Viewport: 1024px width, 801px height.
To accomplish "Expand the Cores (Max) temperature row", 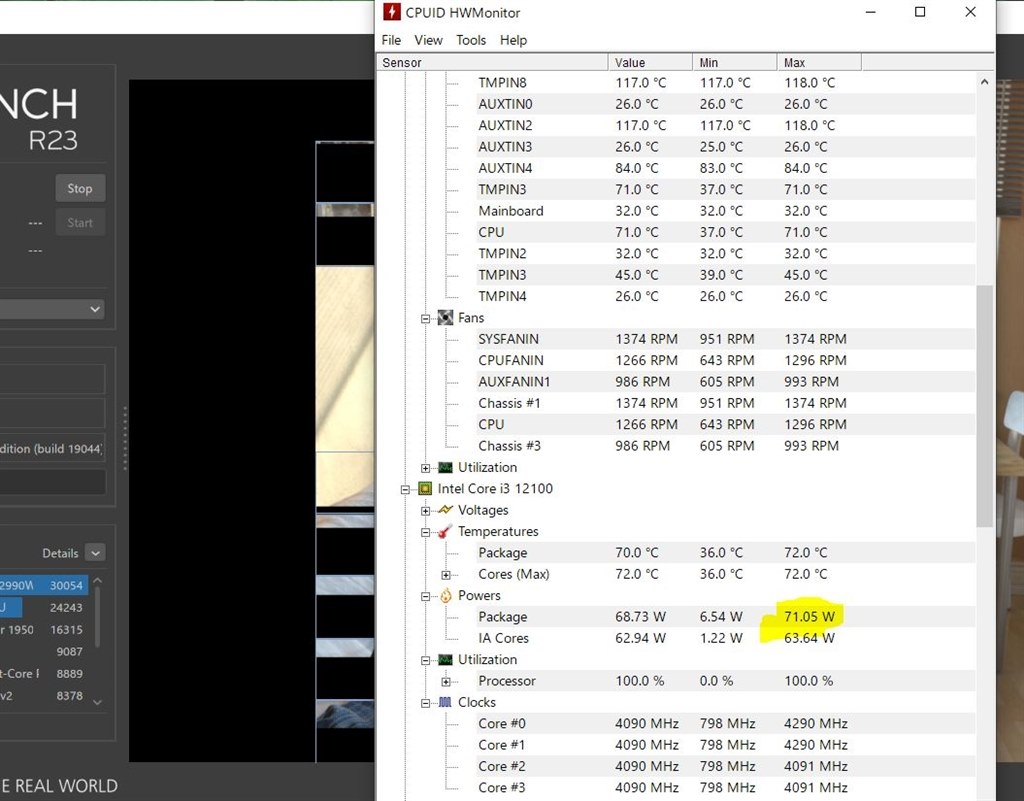I will tap(446, 575).
